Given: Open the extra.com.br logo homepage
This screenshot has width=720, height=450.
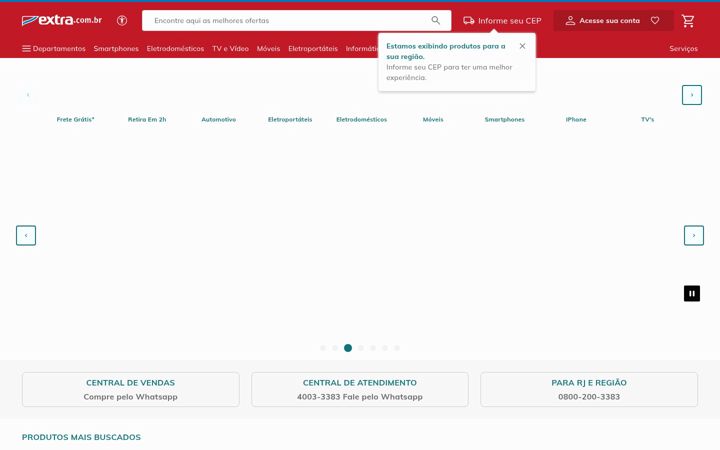Looking at the screenshot, I should pos(62,20).
